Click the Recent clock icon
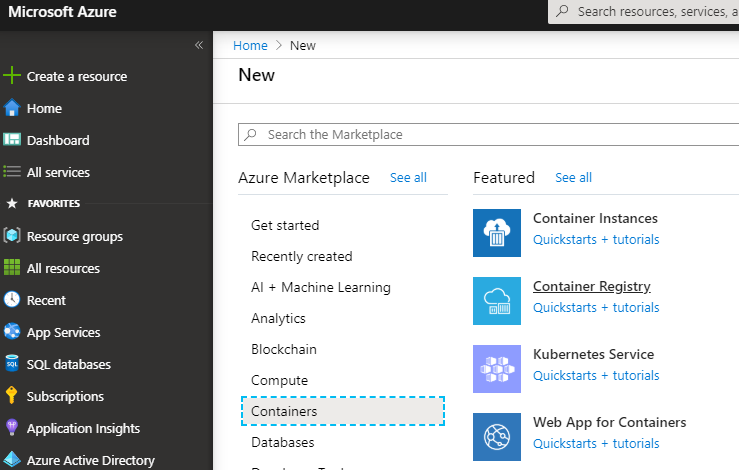Viewport: 739px width, 470px height. 12,299
